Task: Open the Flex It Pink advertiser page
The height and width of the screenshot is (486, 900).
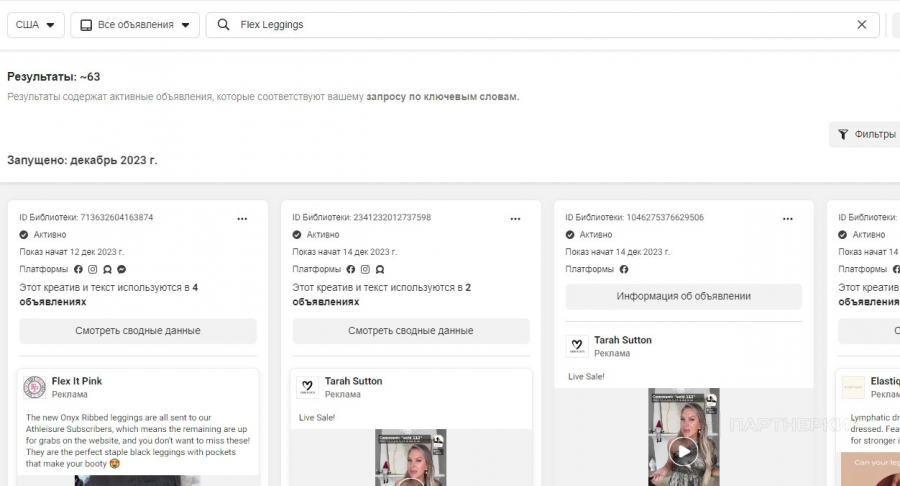Action: click(x=77, y=381)
